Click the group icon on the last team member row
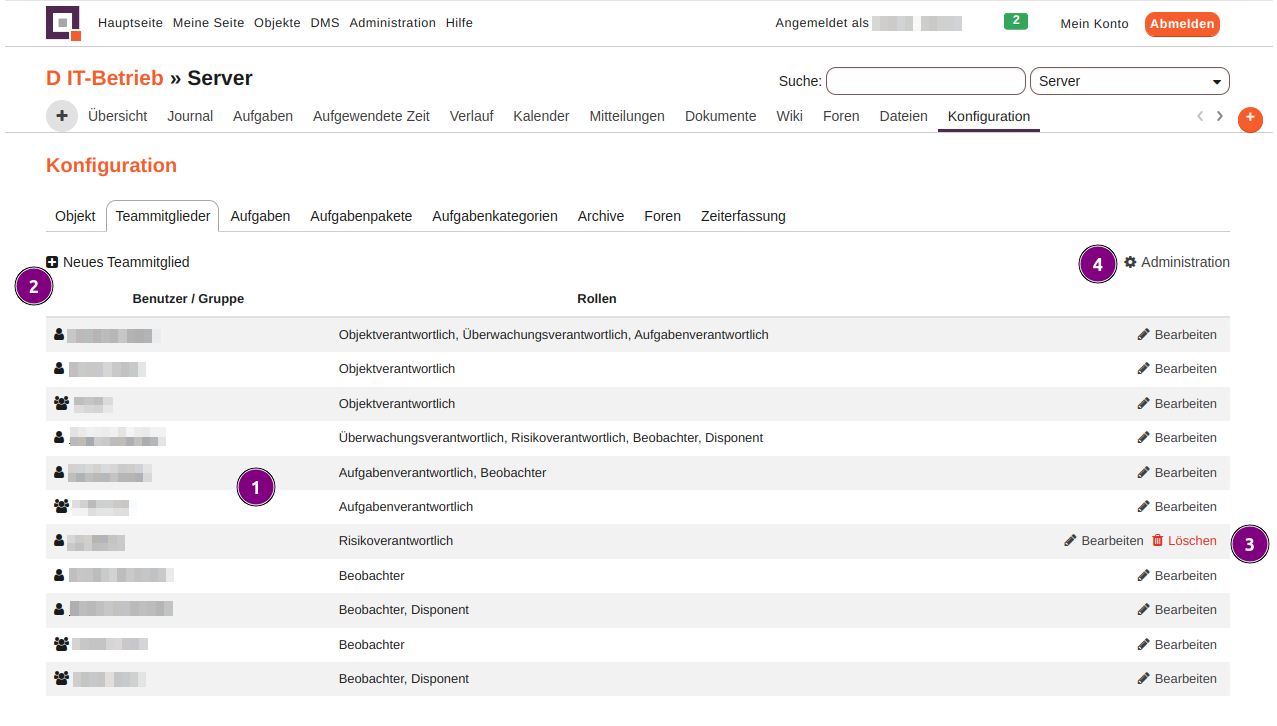Screen dimensions: 1277x726 (60, 678)
